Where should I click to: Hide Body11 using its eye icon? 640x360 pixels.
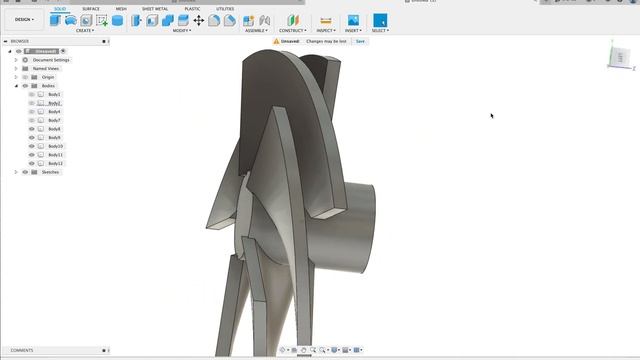pyautogui.click(x=32, y=155)
